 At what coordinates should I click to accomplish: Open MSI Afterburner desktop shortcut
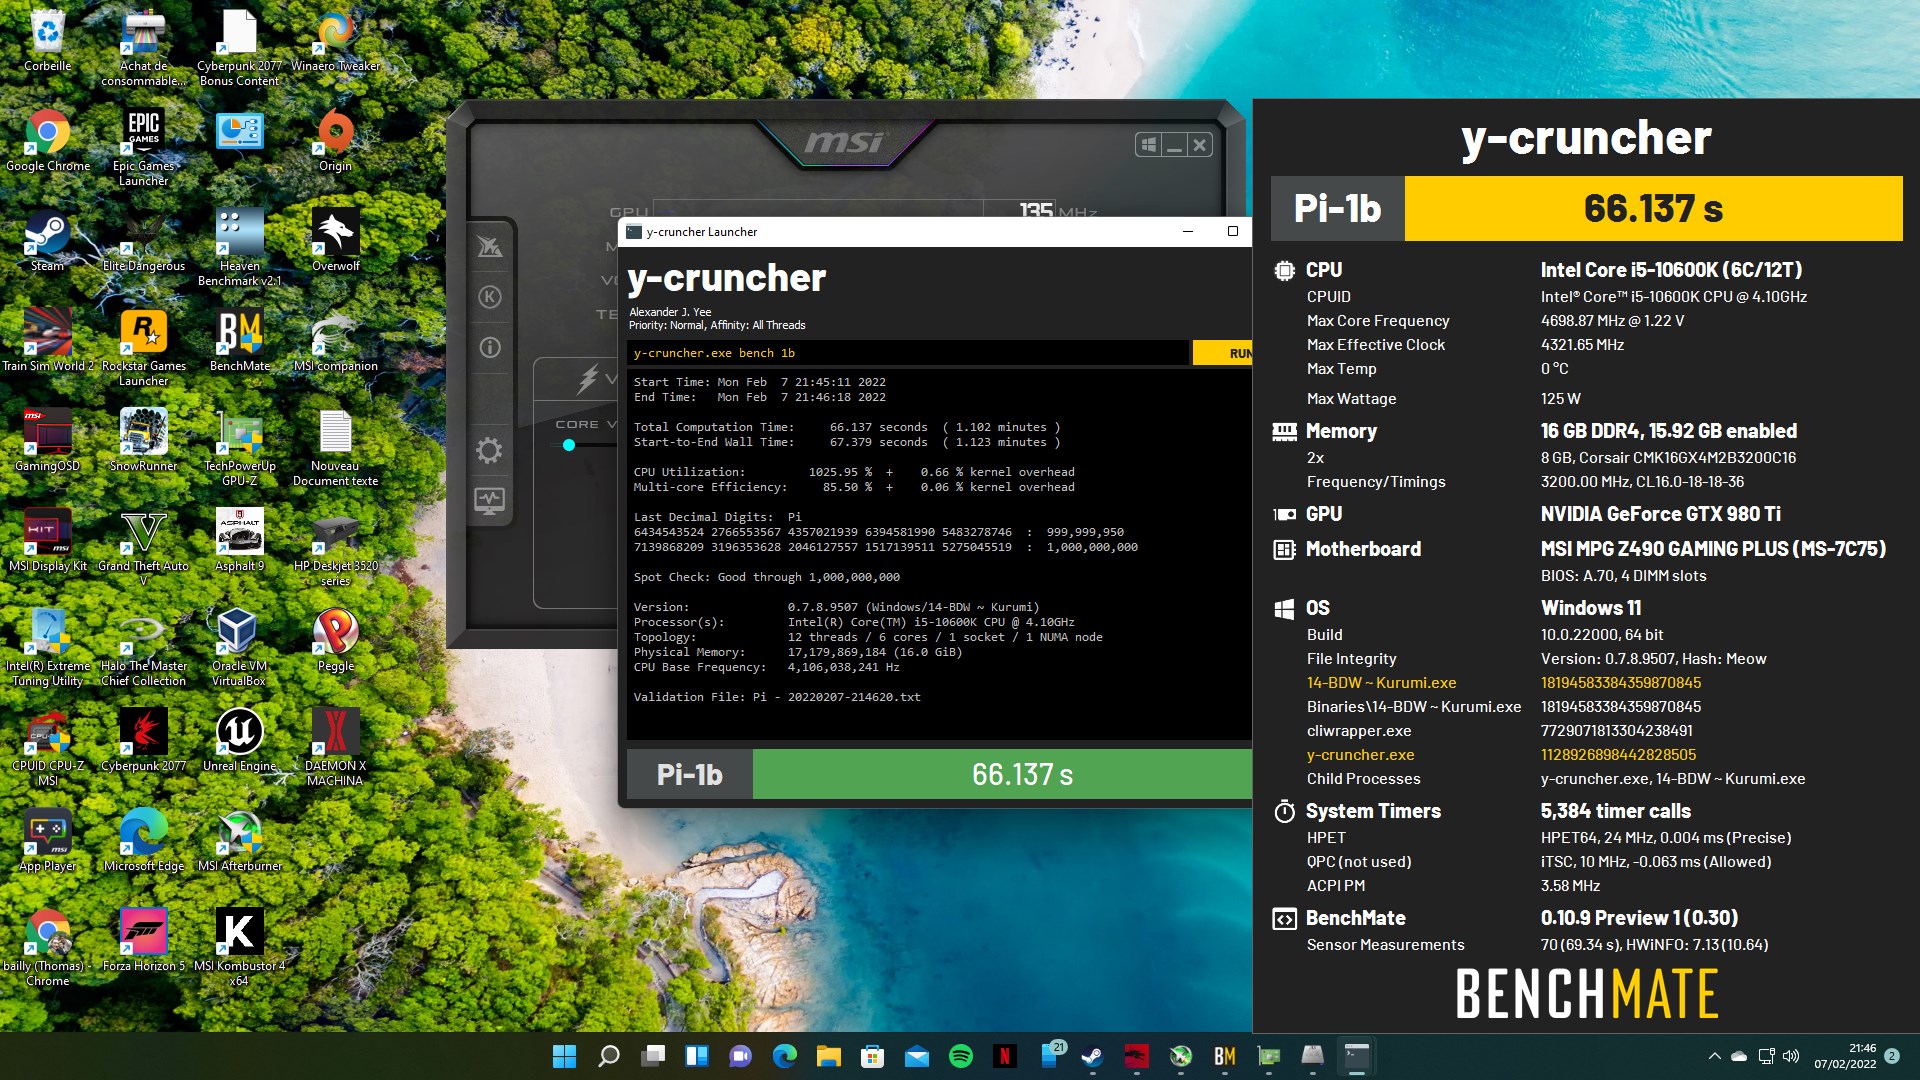(x=239, y=841)
